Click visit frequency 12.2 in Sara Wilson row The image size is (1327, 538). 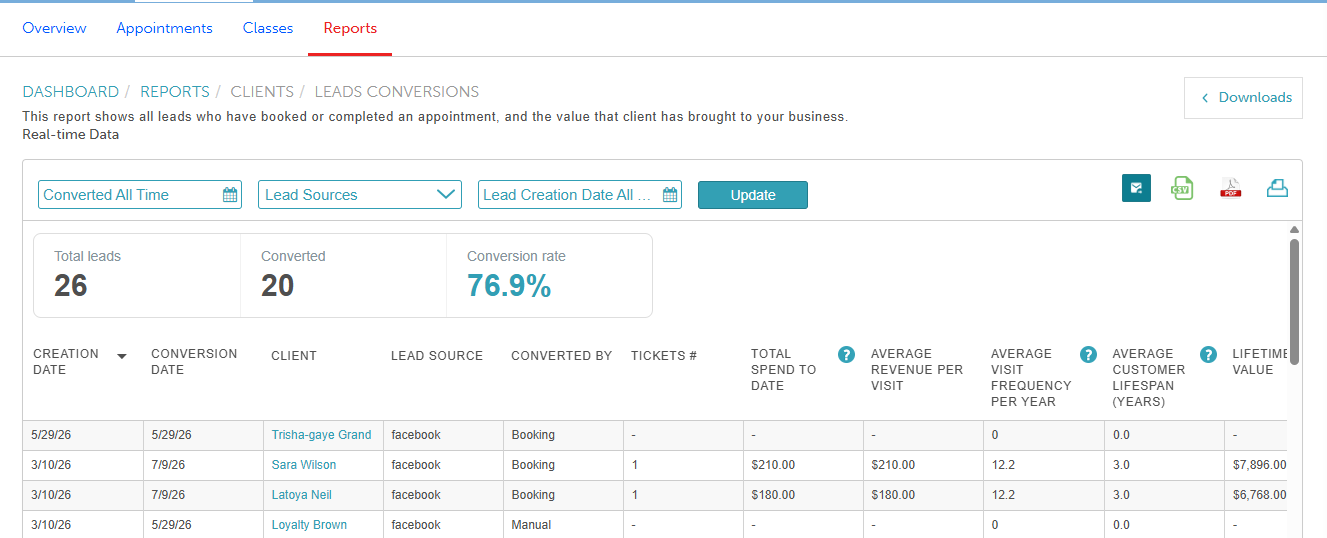point(1003,465)
